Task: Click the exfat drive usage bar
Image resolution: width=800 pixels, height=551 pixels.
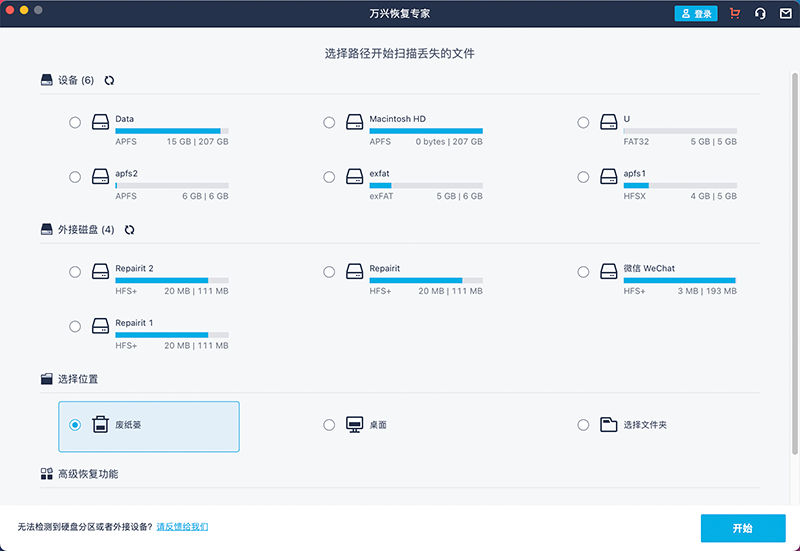Action: [x=426, y=186]
